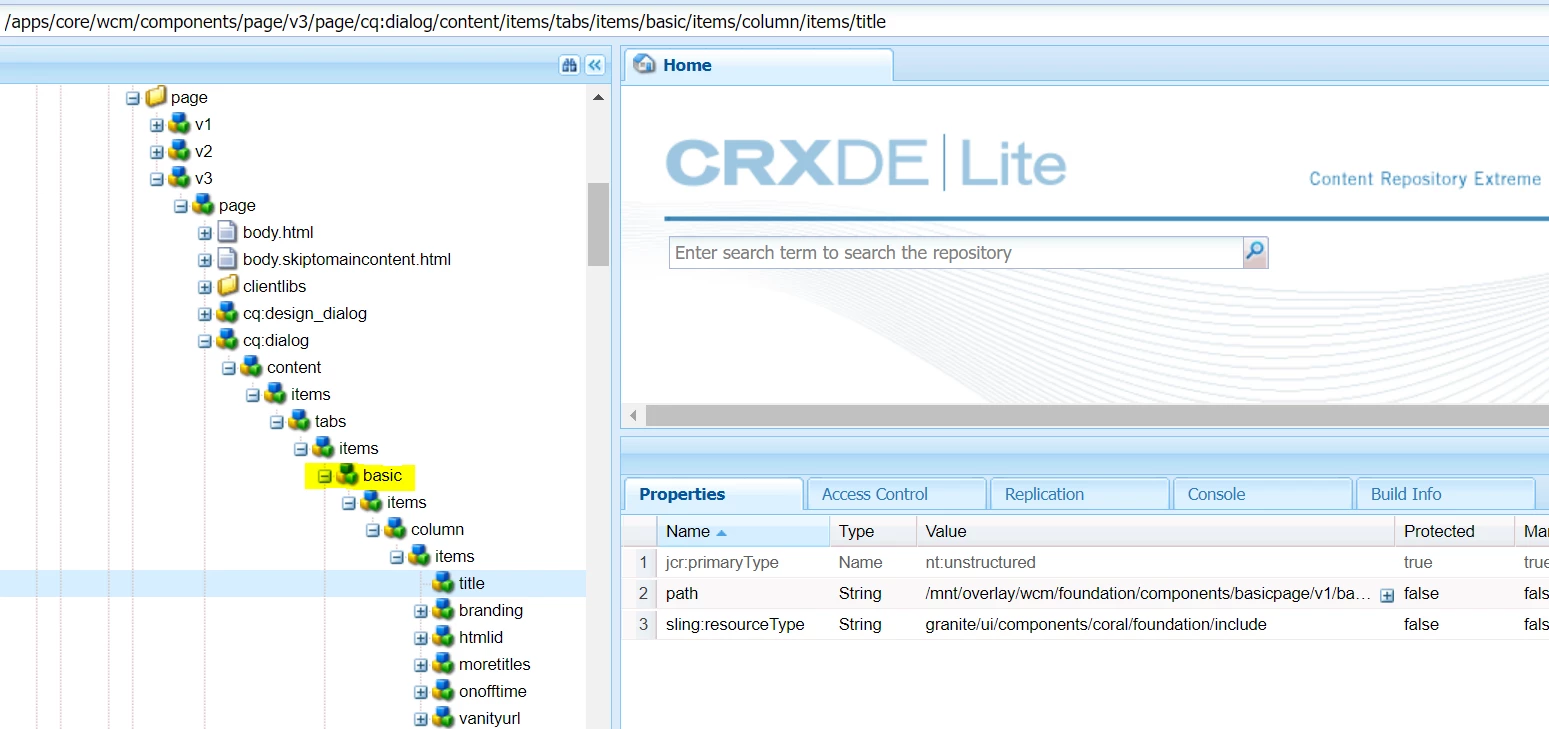Collapse the basic node
The image size is (1549, 729).
coord(324,476)
